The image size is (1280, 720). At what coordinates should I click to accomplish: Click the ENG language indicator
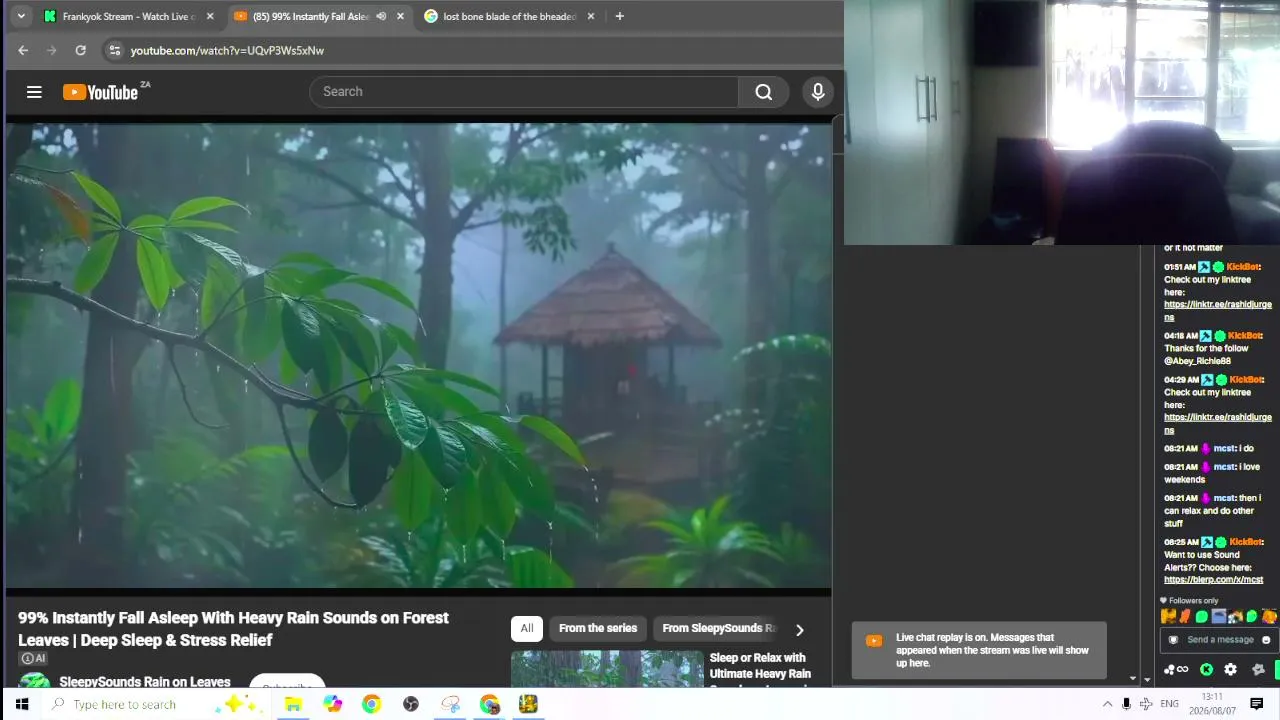[1169, 704]
